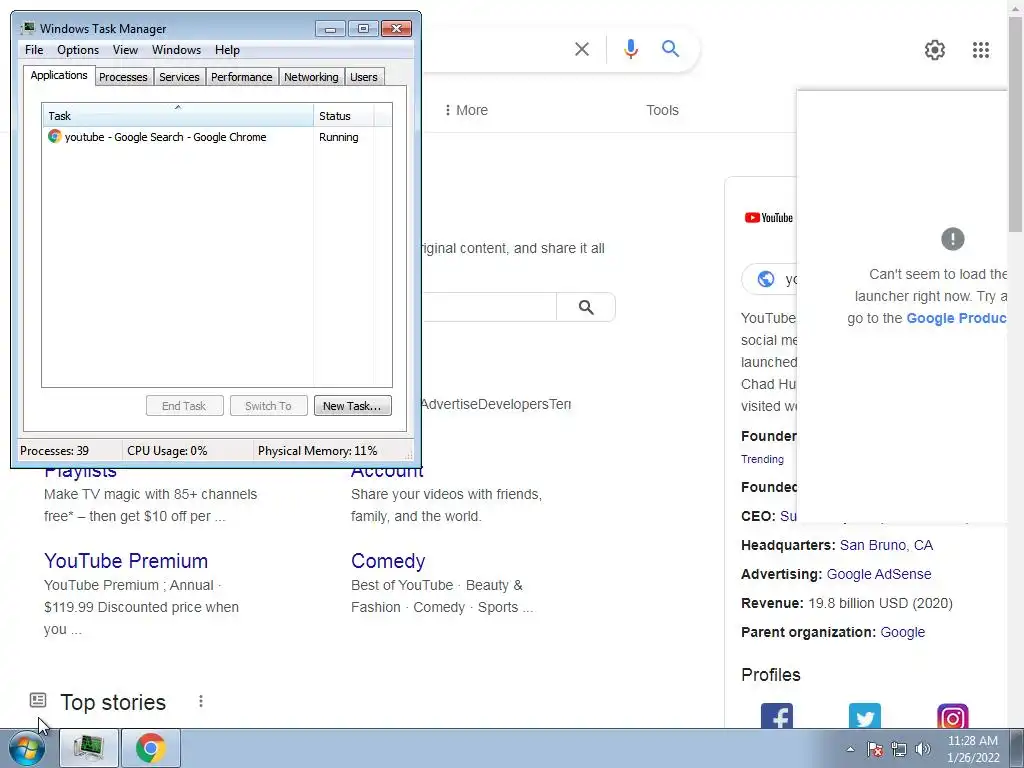Click the Trending link in knowledge panel
1024x768 pixels.
tap(762, 459)
